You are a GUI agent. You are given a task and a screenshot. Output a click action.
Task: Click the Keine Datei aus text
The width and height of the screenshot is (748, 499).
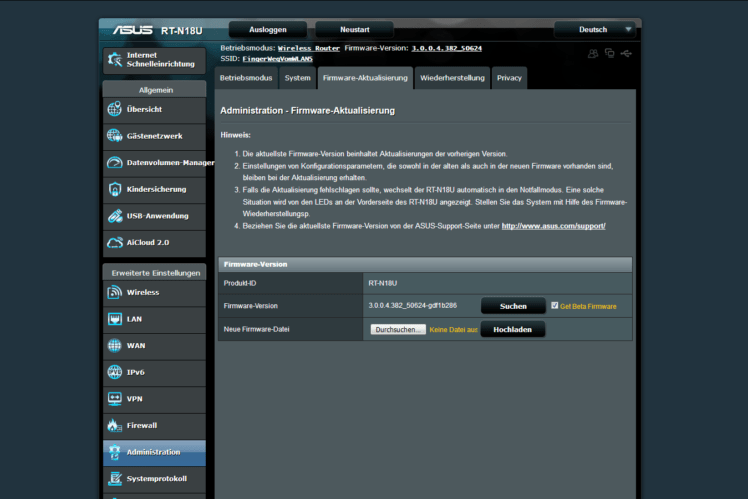point(453,330)
